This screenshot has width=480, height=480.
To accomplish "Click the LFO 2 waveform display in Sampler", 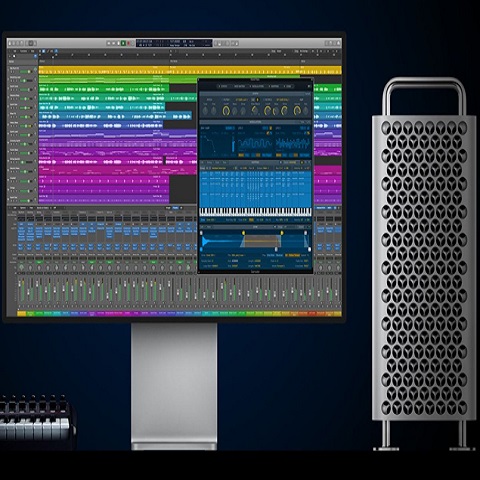I will point(292,144).
